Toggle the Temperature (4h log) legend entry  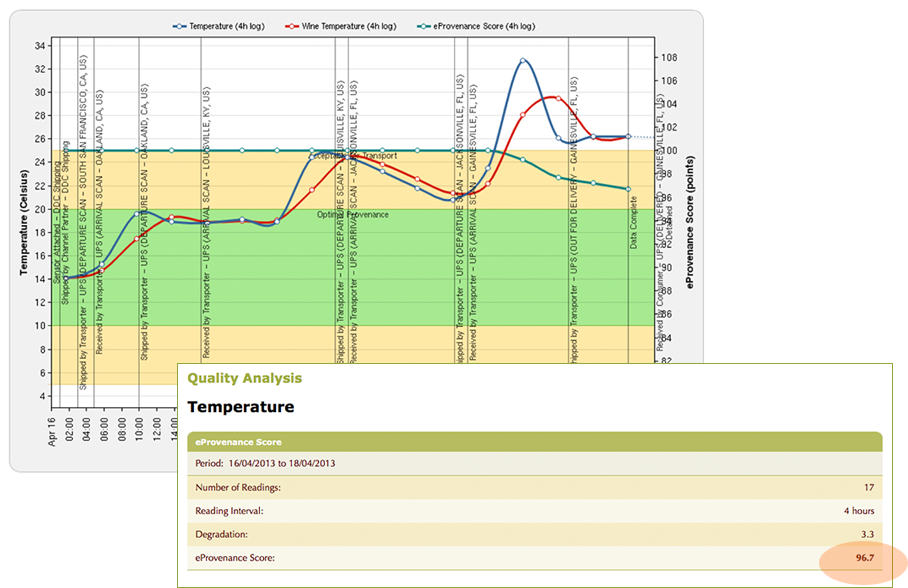point(219,26)
